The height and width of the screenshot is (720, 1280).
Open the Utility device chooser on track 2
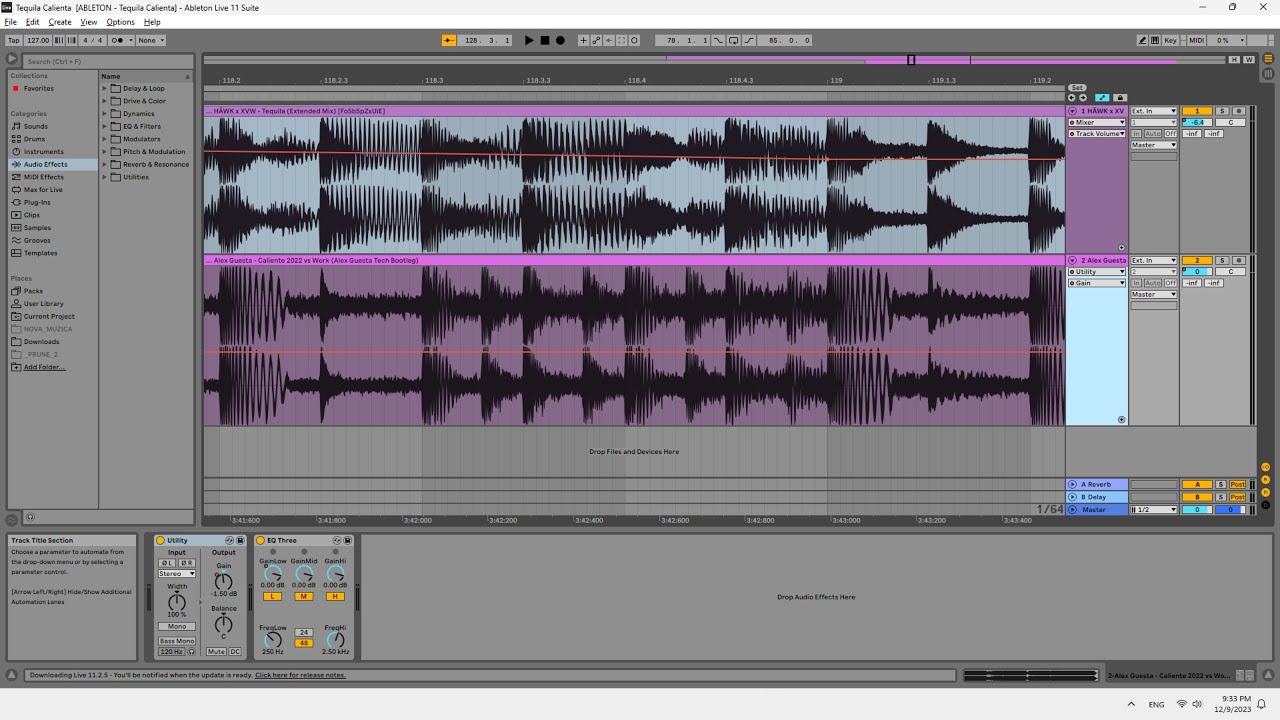click(x=1097, y=272)
